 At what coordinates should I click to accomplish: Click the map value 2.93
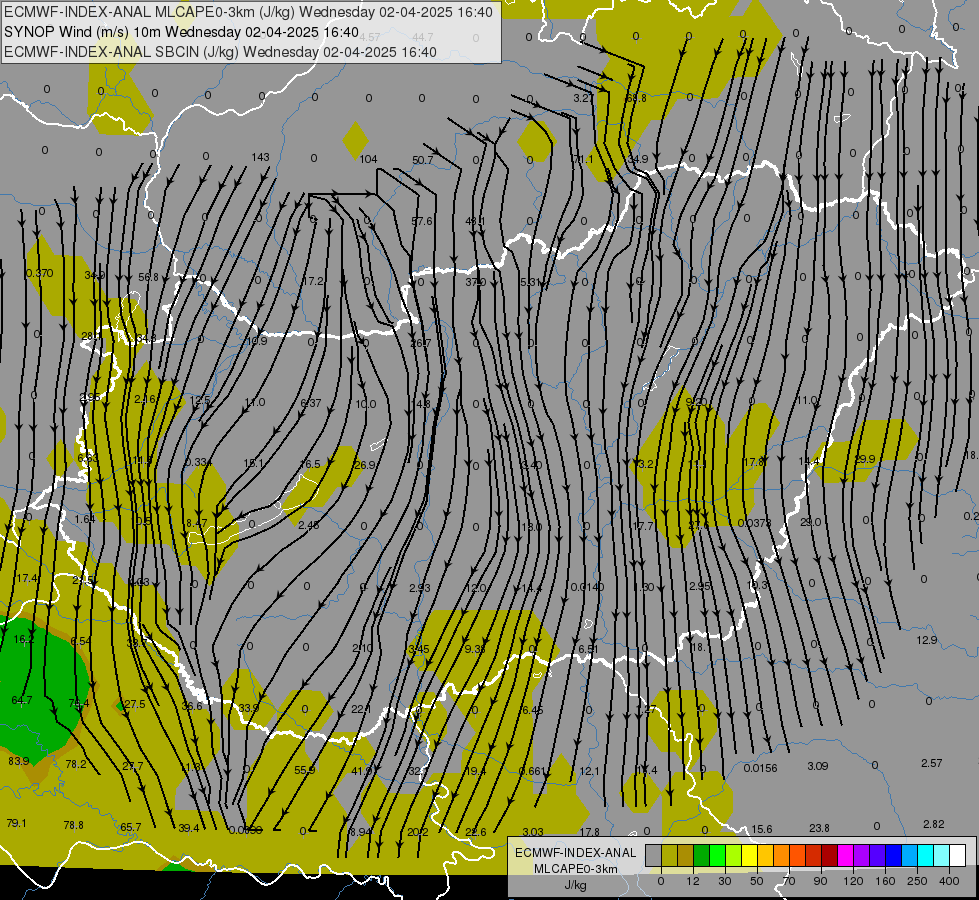pos(420,588)
